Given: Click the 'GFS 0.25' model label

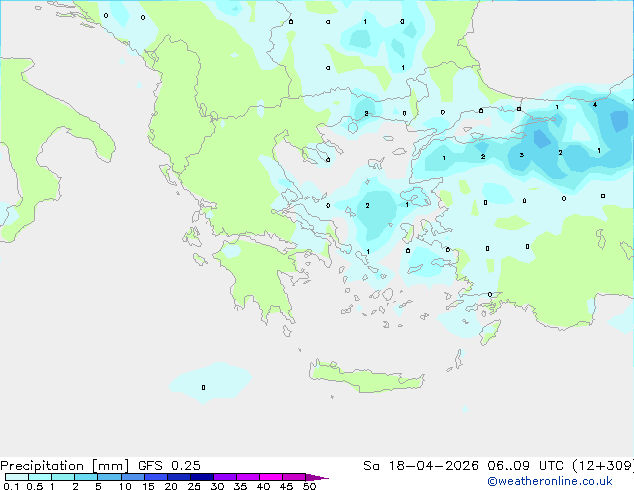Looking at the screenshot, I should pos(169,466).
